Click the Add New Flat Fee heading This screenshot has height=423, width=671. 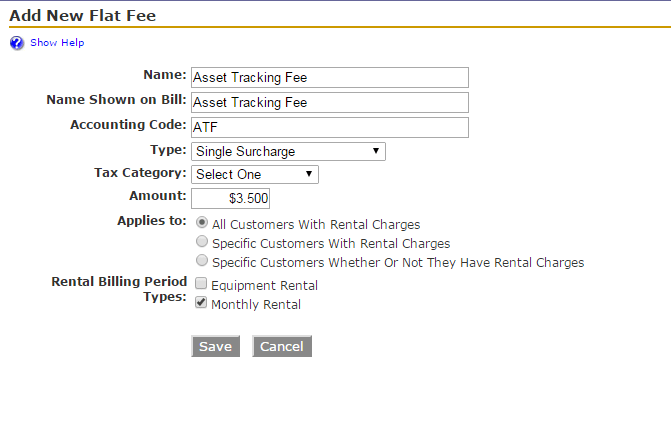(x=83, y=15)
